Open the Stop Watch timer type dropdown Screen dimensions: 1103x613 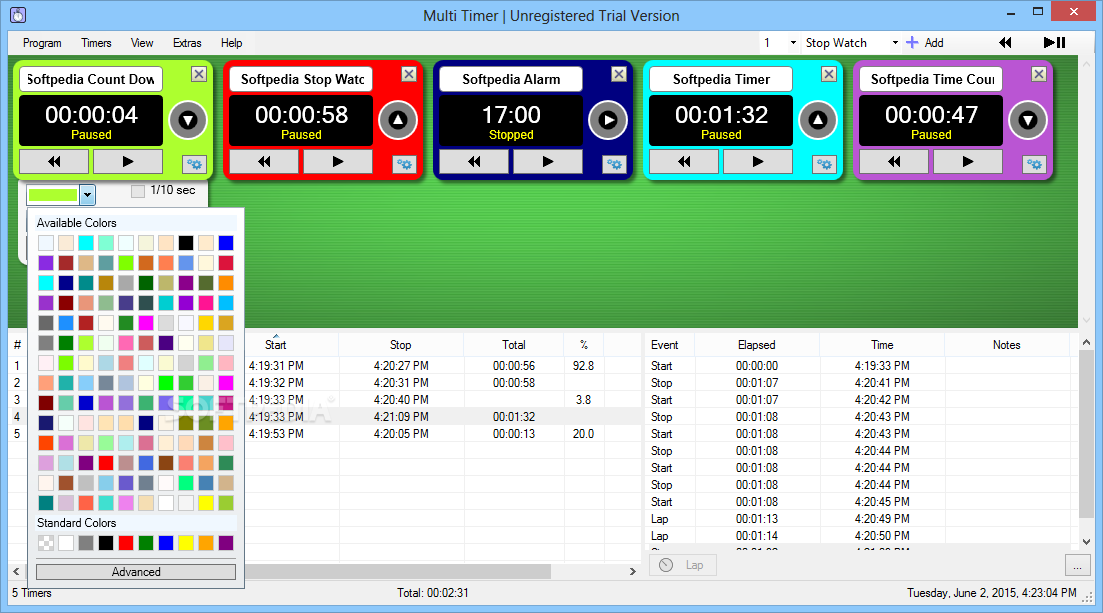(895, 43)
